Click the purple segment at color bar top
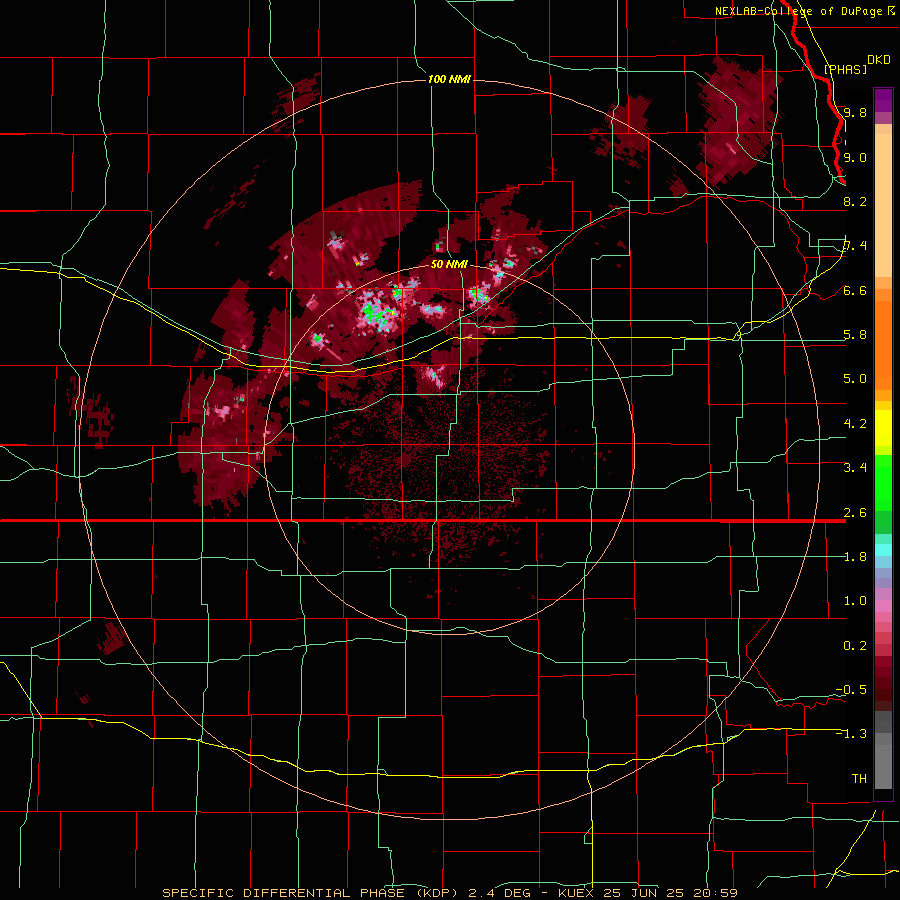This screenshot has width=900, height=900. pyautogui.click(x=883, y=100)
